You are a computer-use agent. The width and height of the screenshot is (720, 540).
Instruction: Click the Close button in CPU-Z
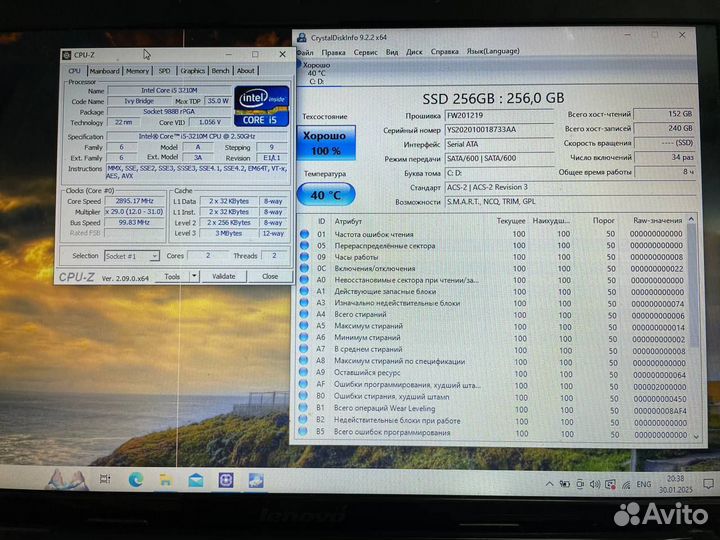(270, 276)
